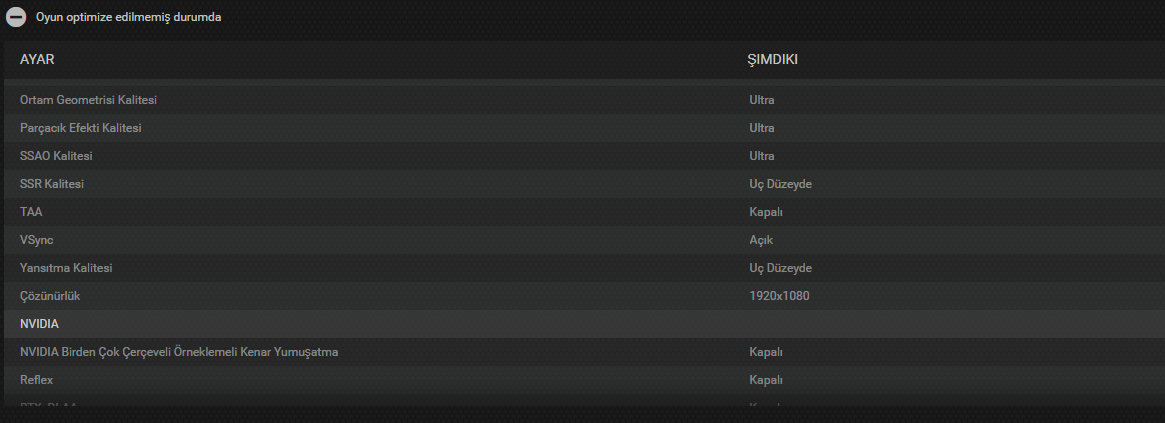Screen dimensions: 1165x423
Task: Select the Parçacık Efekti Kalitesi setting
Action: pyautogui.click(x=81, y=128)
